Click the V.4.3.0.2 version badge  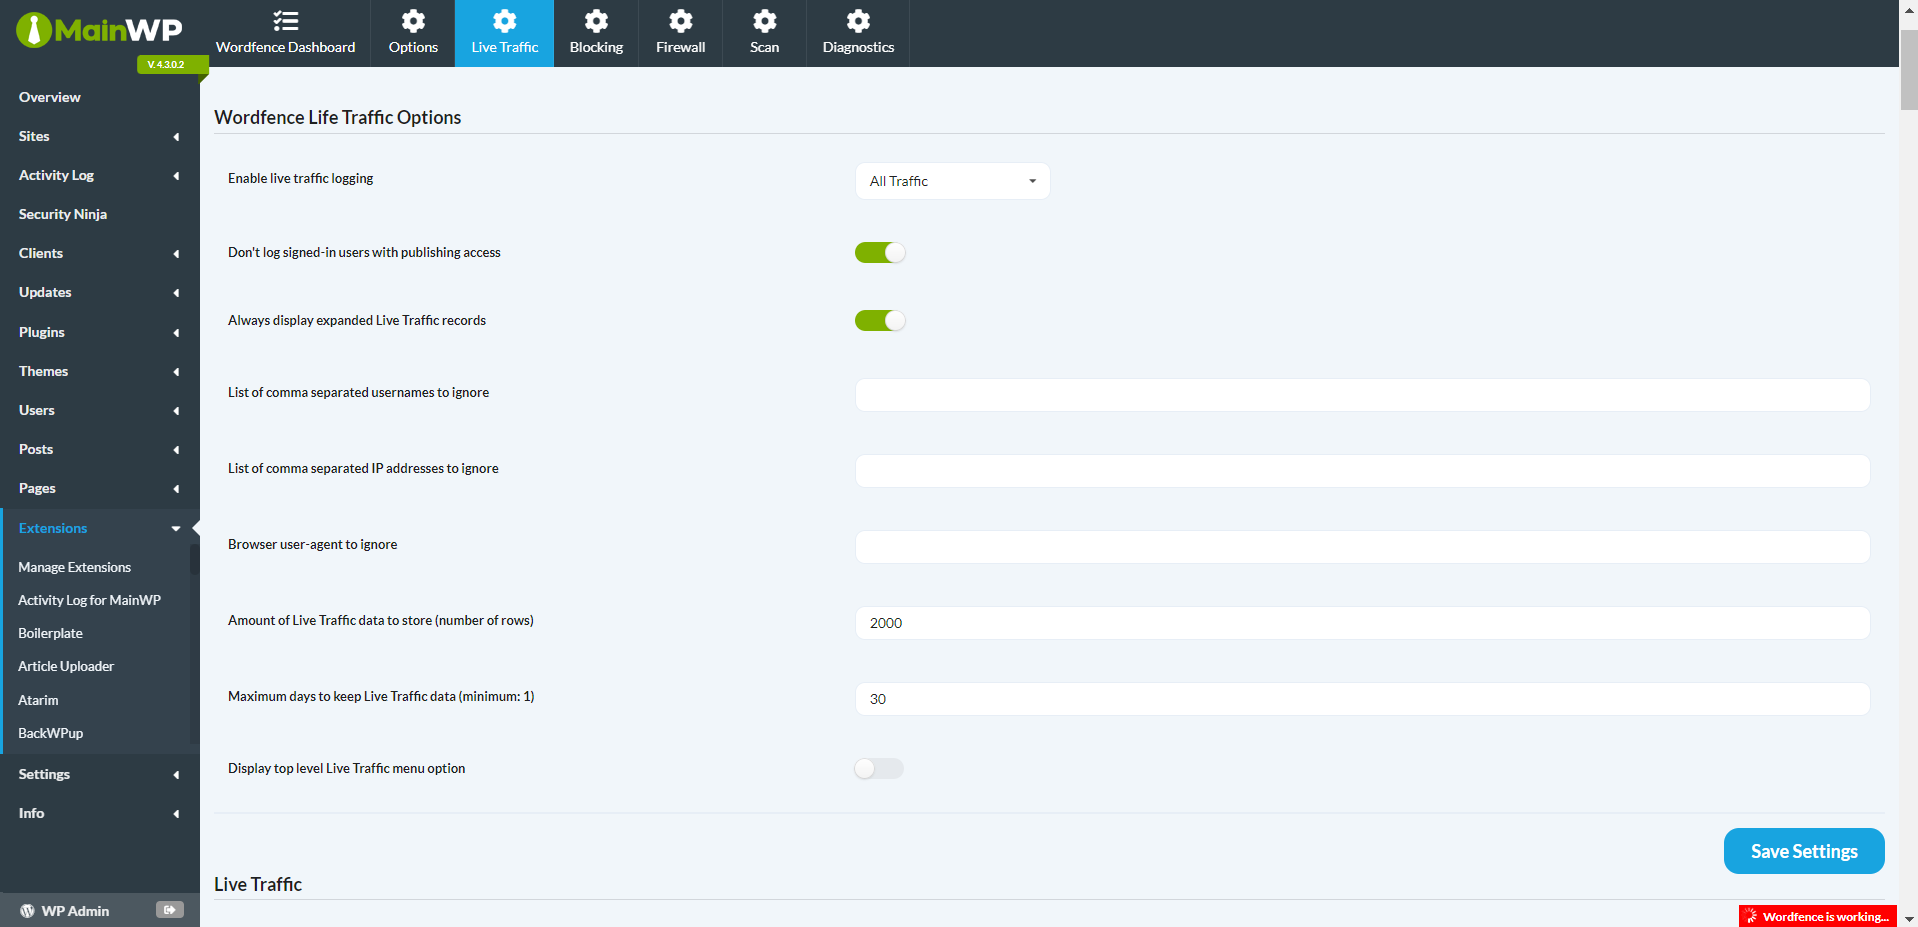click(172, 64)
